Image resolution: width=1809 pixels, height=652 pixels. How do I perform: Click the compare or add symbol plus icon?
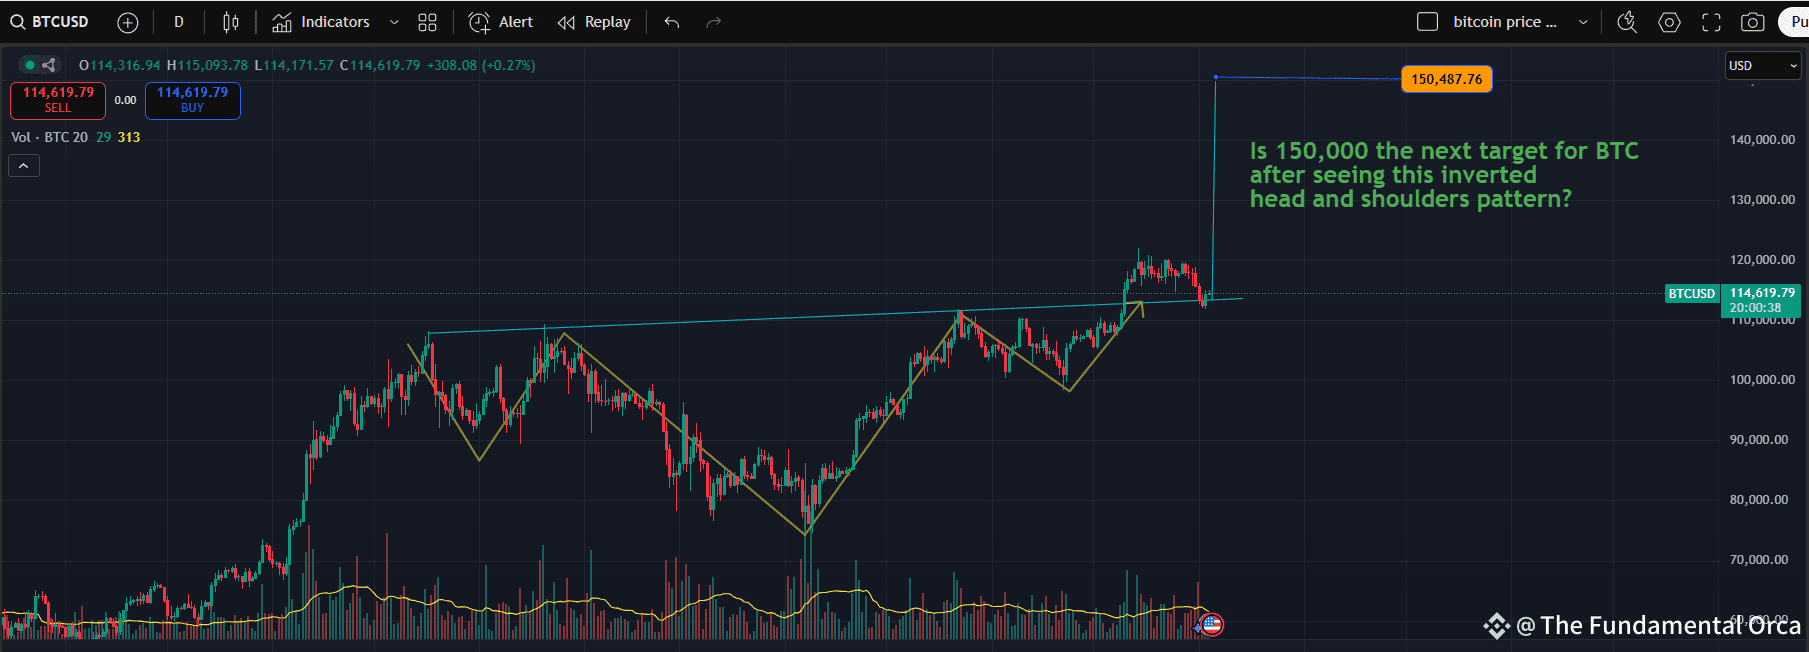pyautogui.click(x=128, y=22)
